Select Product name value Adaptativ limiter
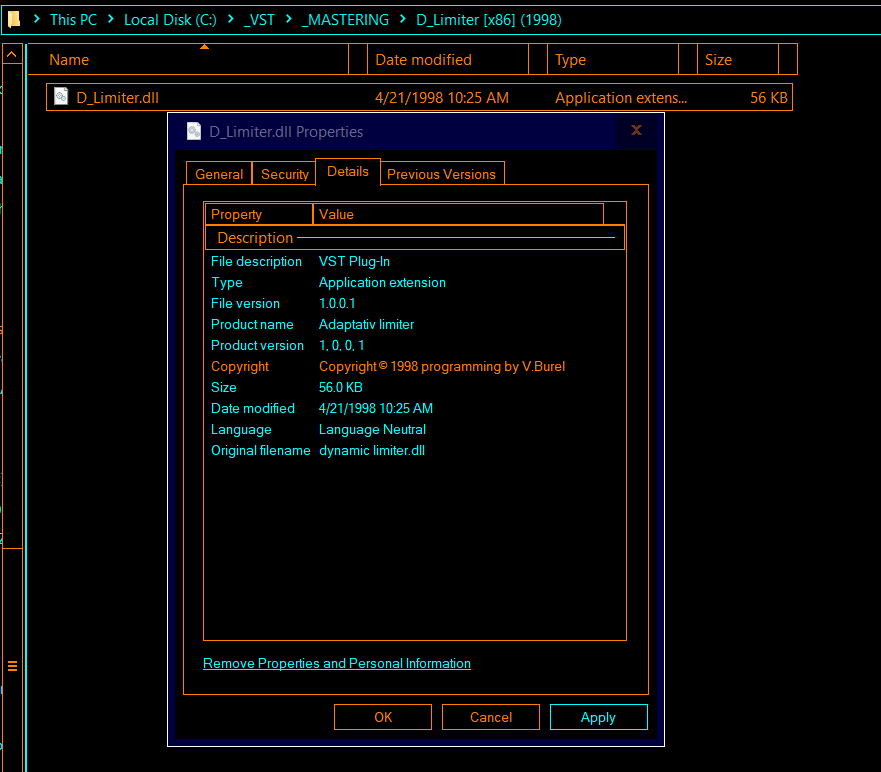Image resolution: width=881 pixels, height=772 pixels. pyautogui.click(x=366, y=324)
